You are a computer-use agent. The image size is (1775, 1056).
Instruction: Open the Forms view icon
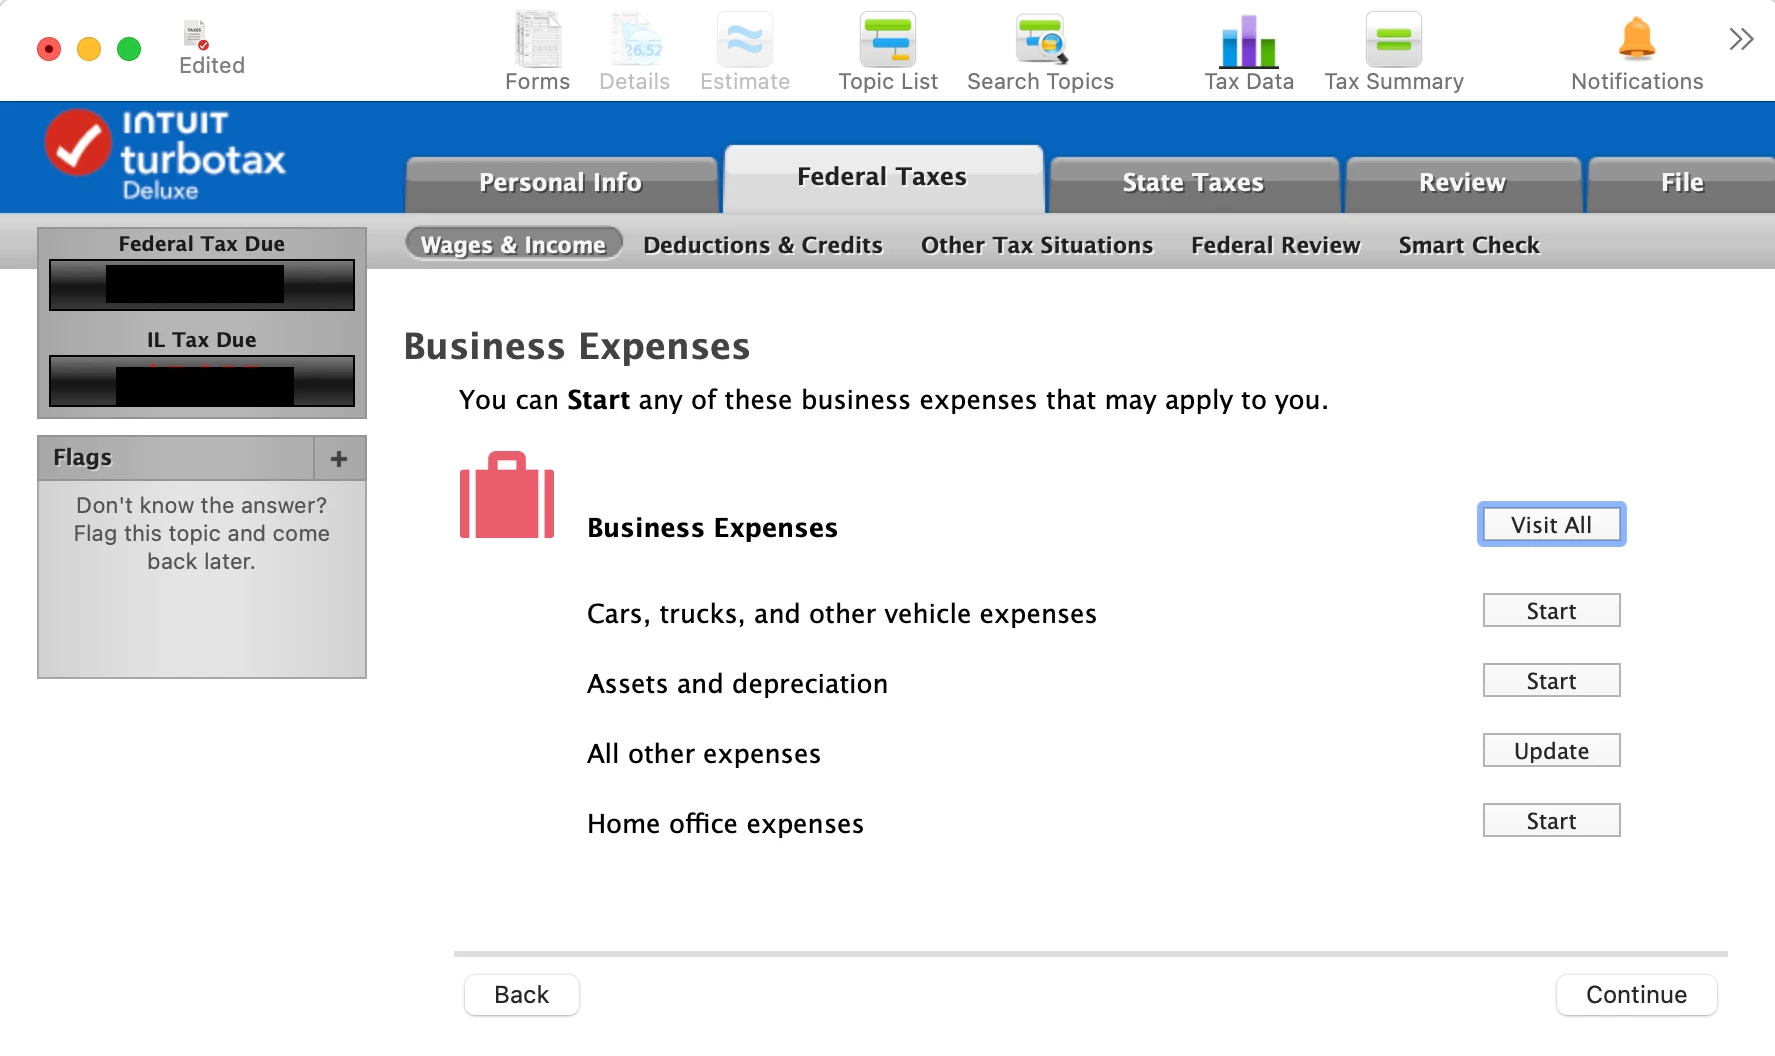[538, 40]
